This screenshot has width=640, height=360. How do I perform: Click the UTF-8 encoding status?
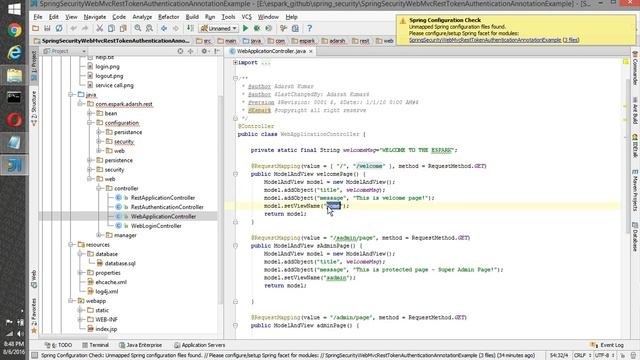pyautogui.click(x=604, y=356)
